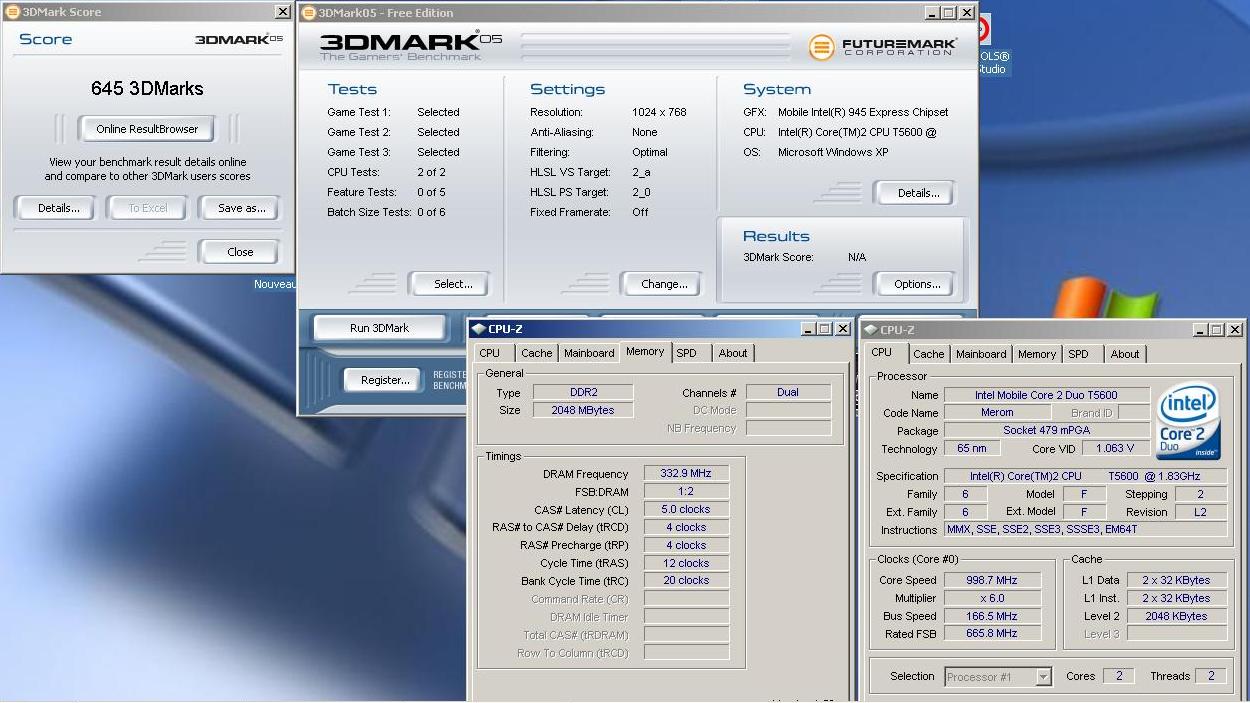Screen dimensions: 1250x703
Task: Click Resolution value 1024 x 768
Action: [659, 112]
